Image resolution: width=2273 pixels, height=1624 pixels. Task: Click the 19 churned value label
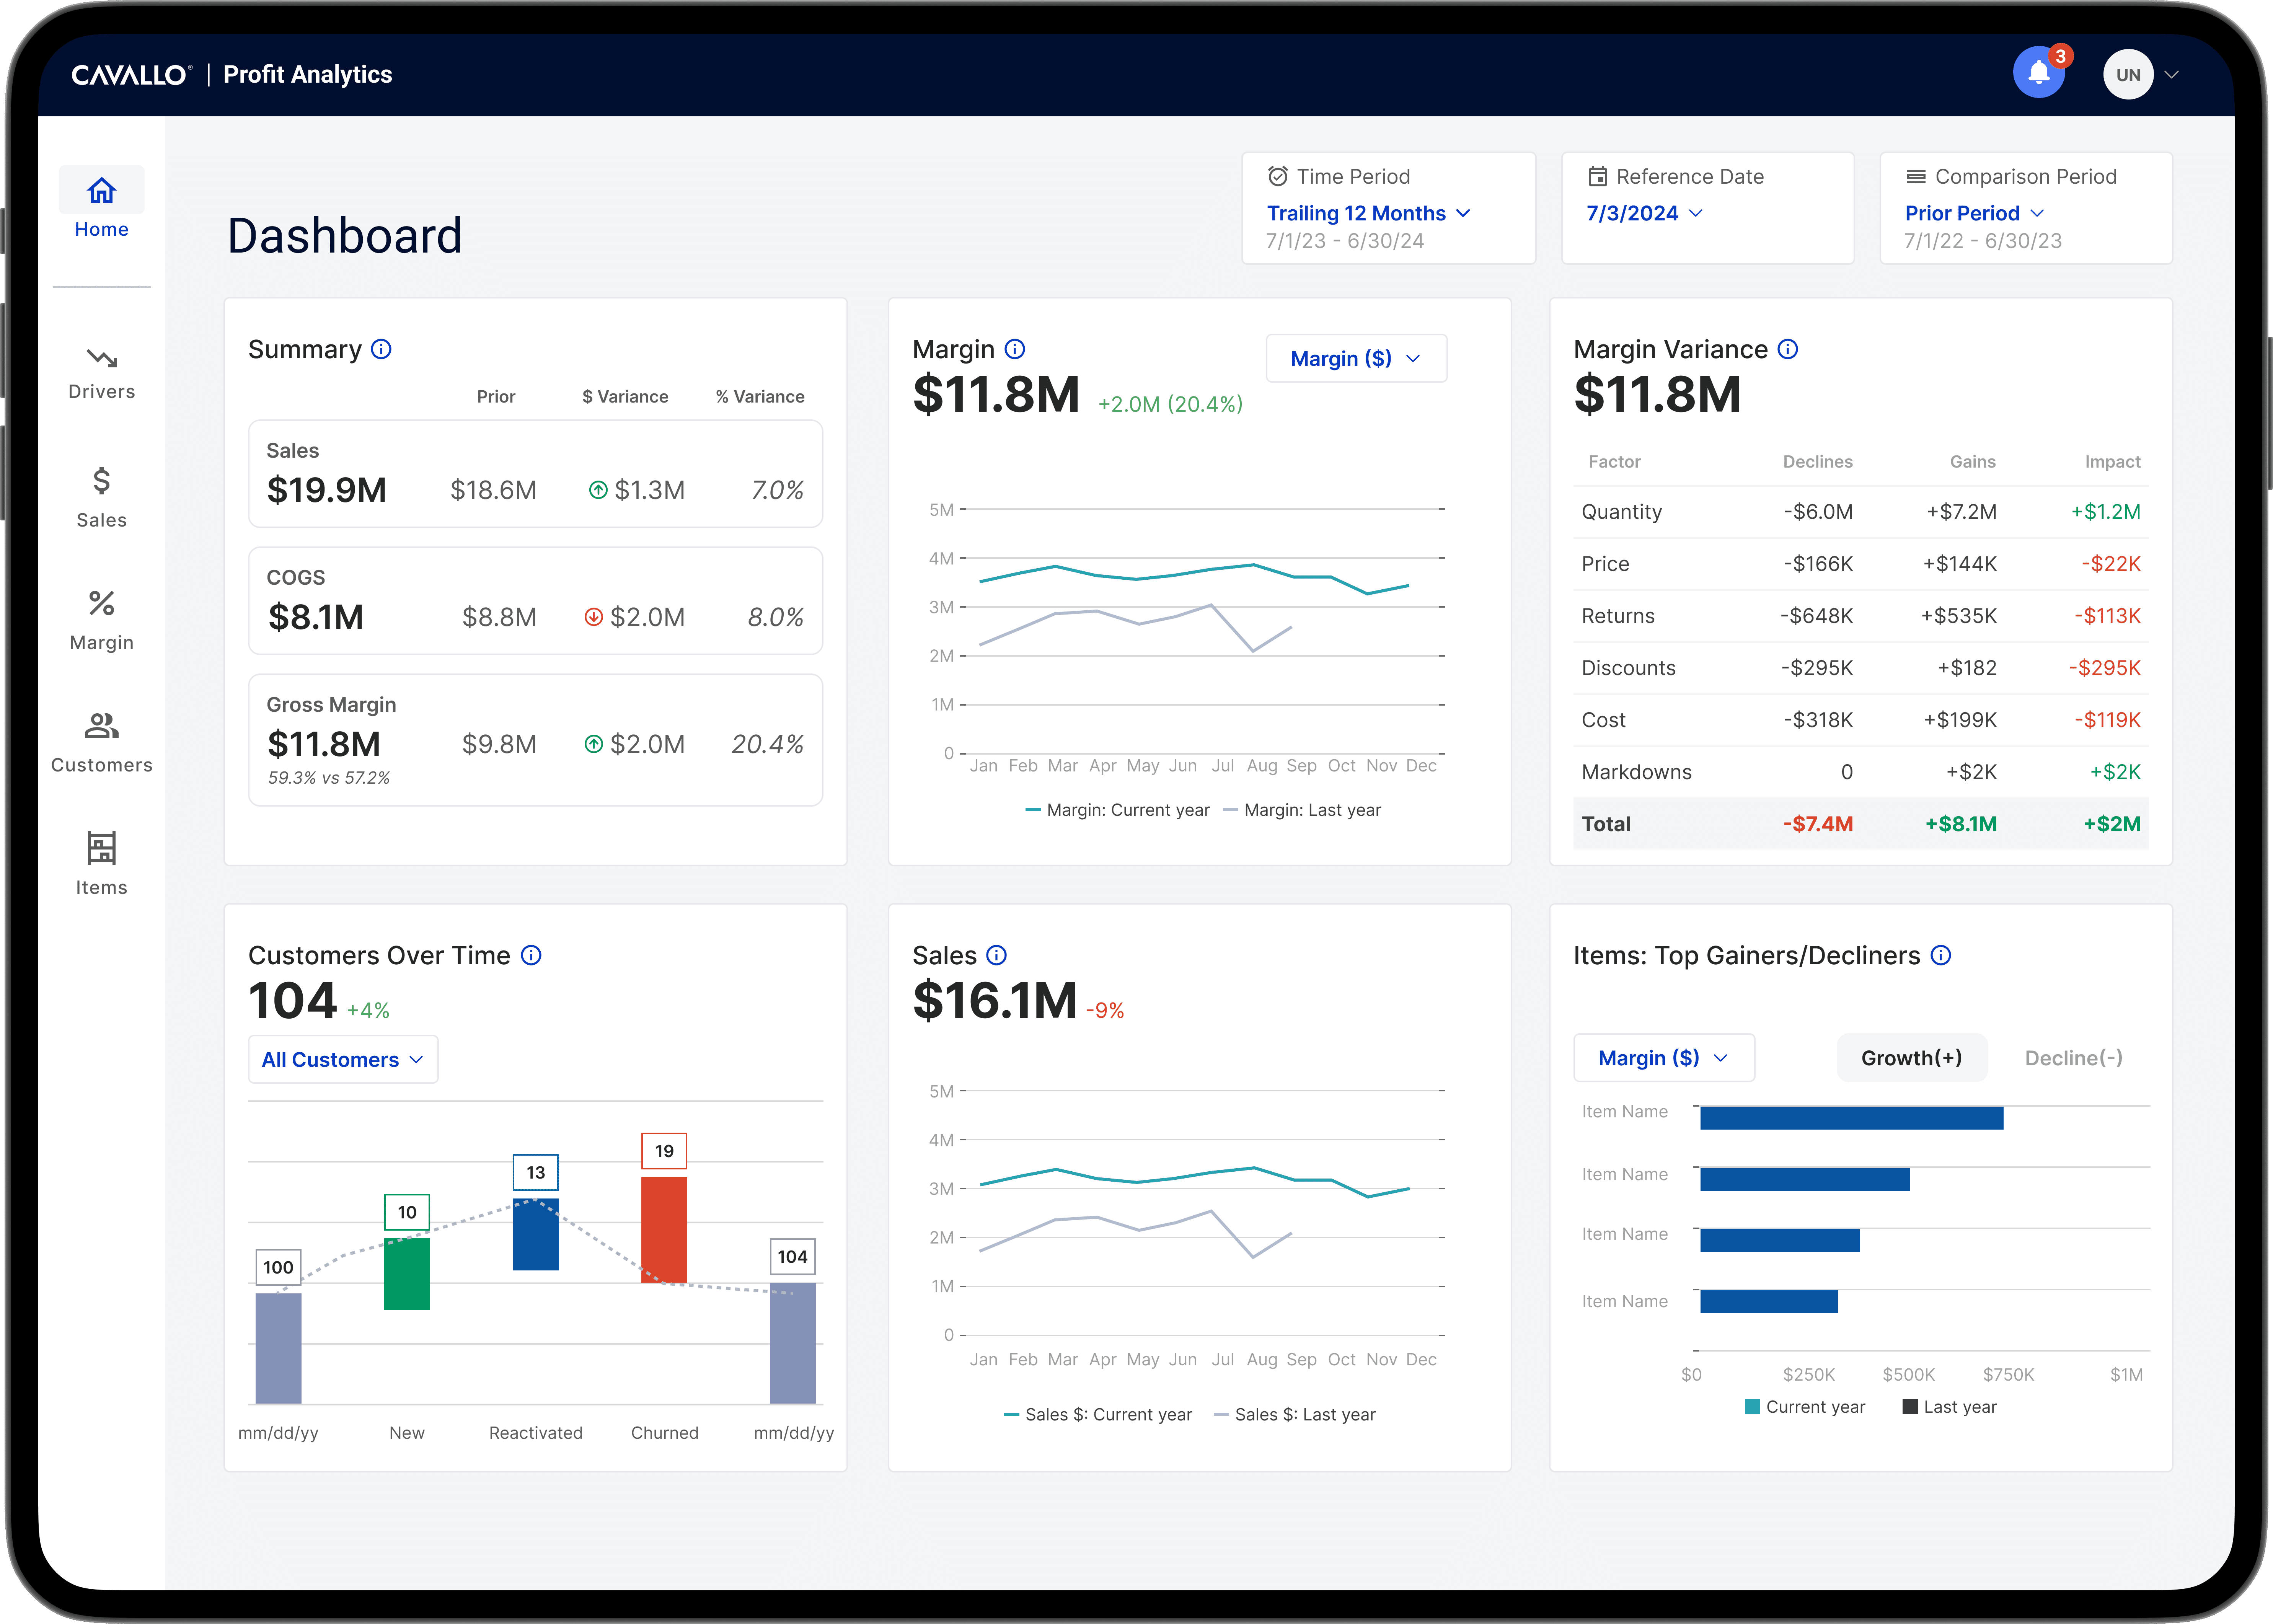664,1151
